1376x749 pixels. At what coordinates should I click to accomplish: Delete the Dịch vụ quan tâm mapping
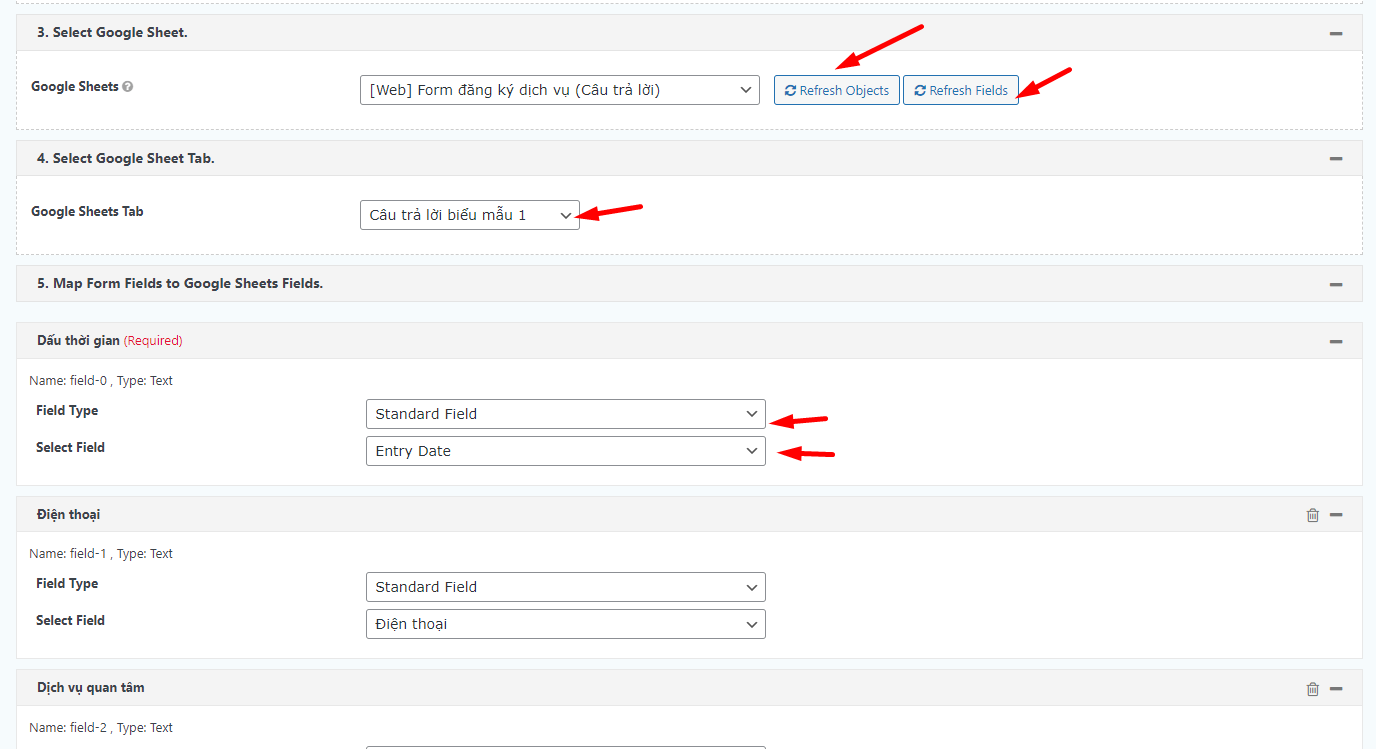tap(1313, 688)
